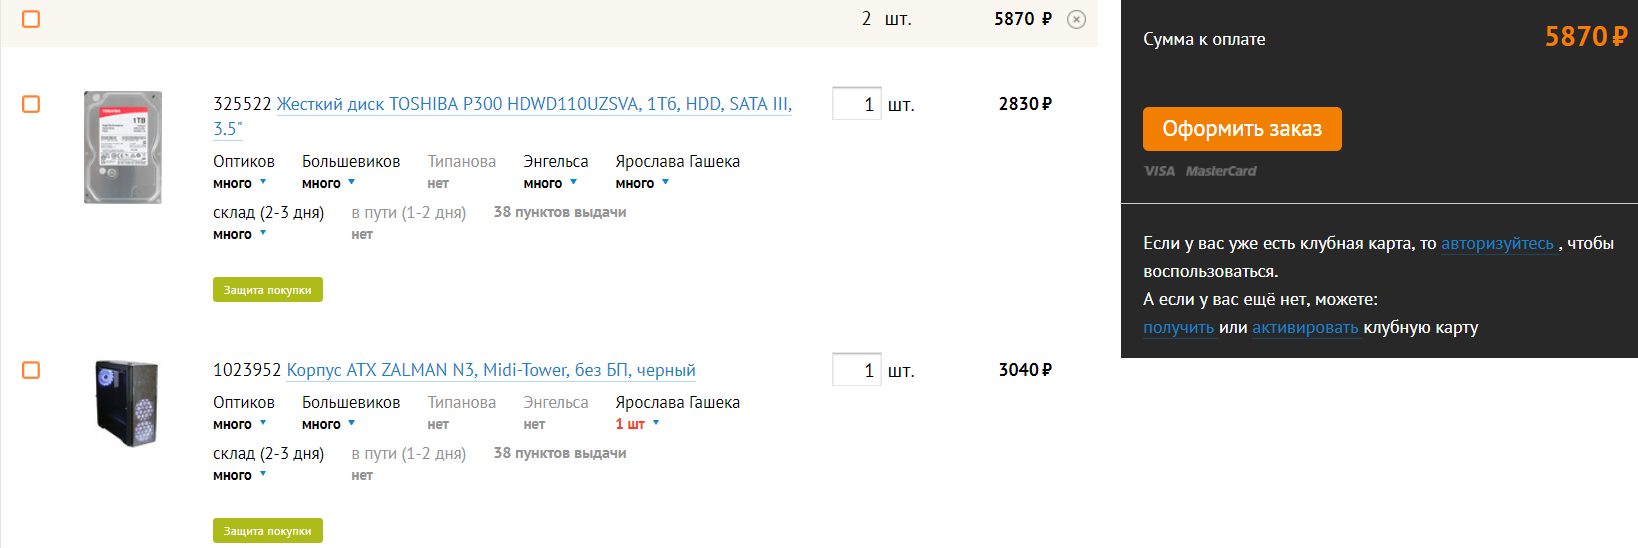Open the Корпус ATX ZALMAN N3 link
Image resolution: width=1638 pixels, height=548 pixels.
[490, 370]
